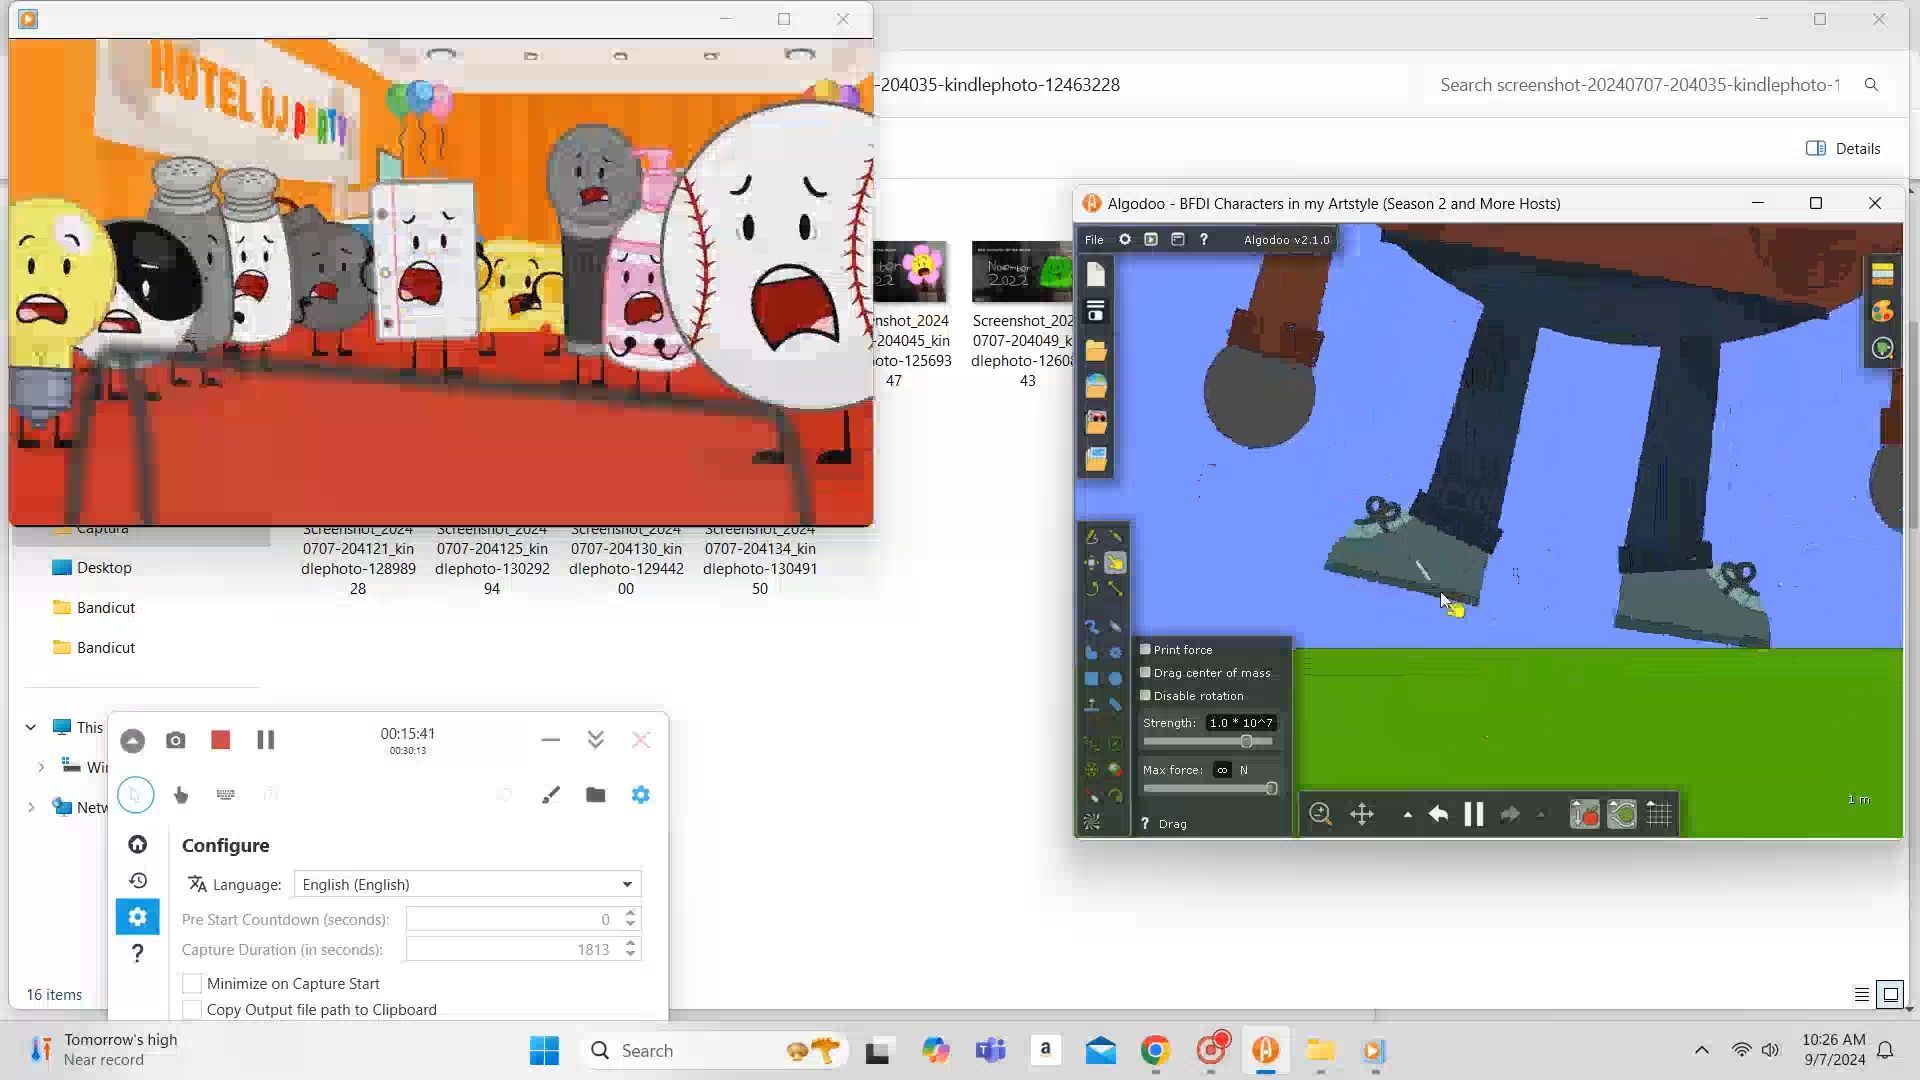Expand This PC tree node

(x=31, y=727)
